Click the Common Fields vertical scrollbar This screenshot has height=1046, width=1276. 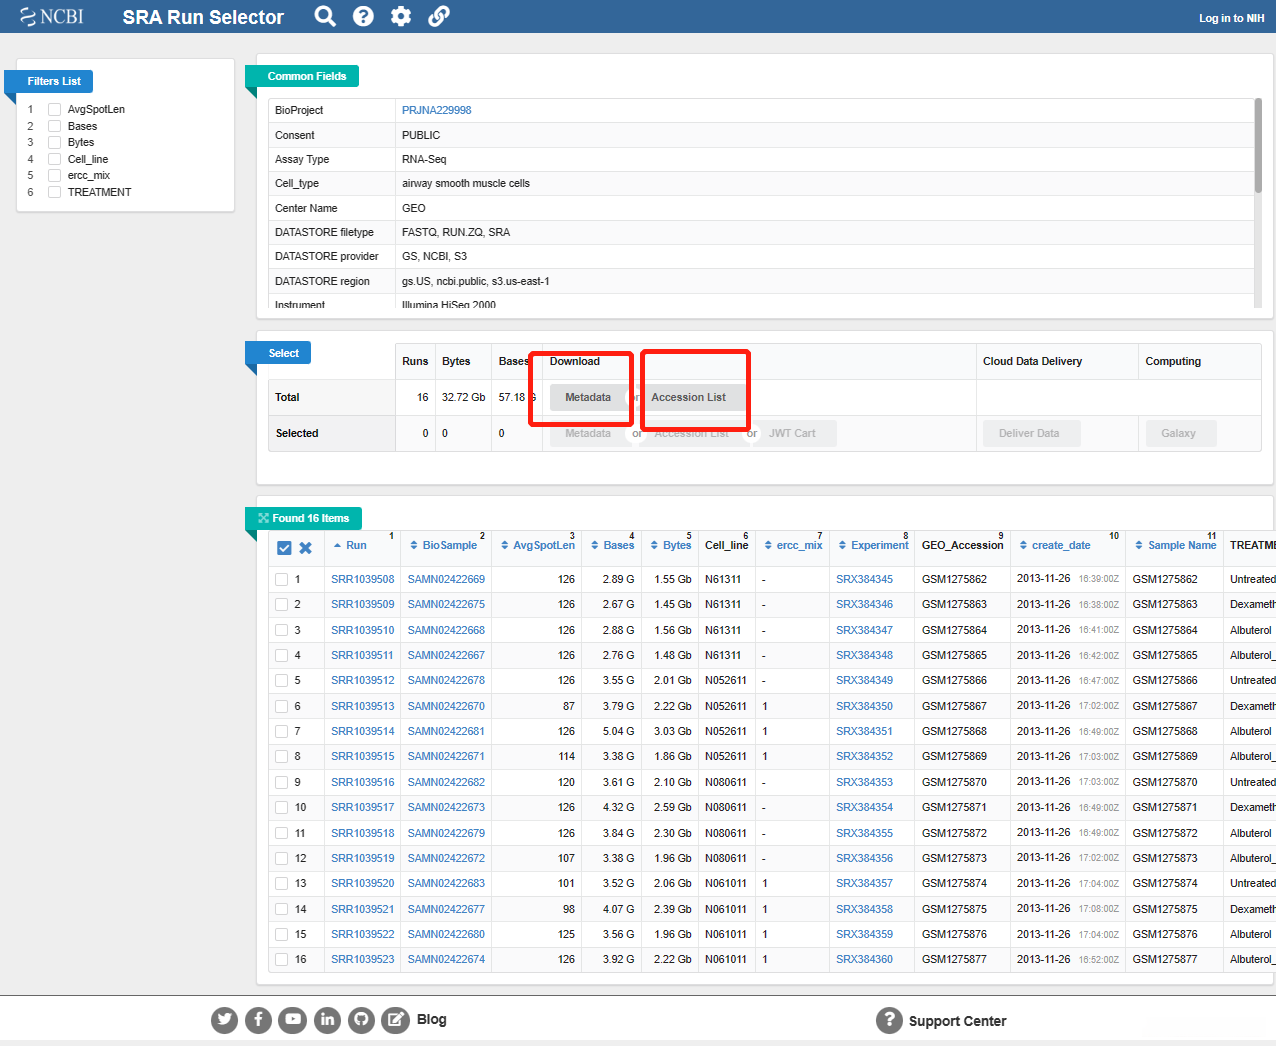1258,145
